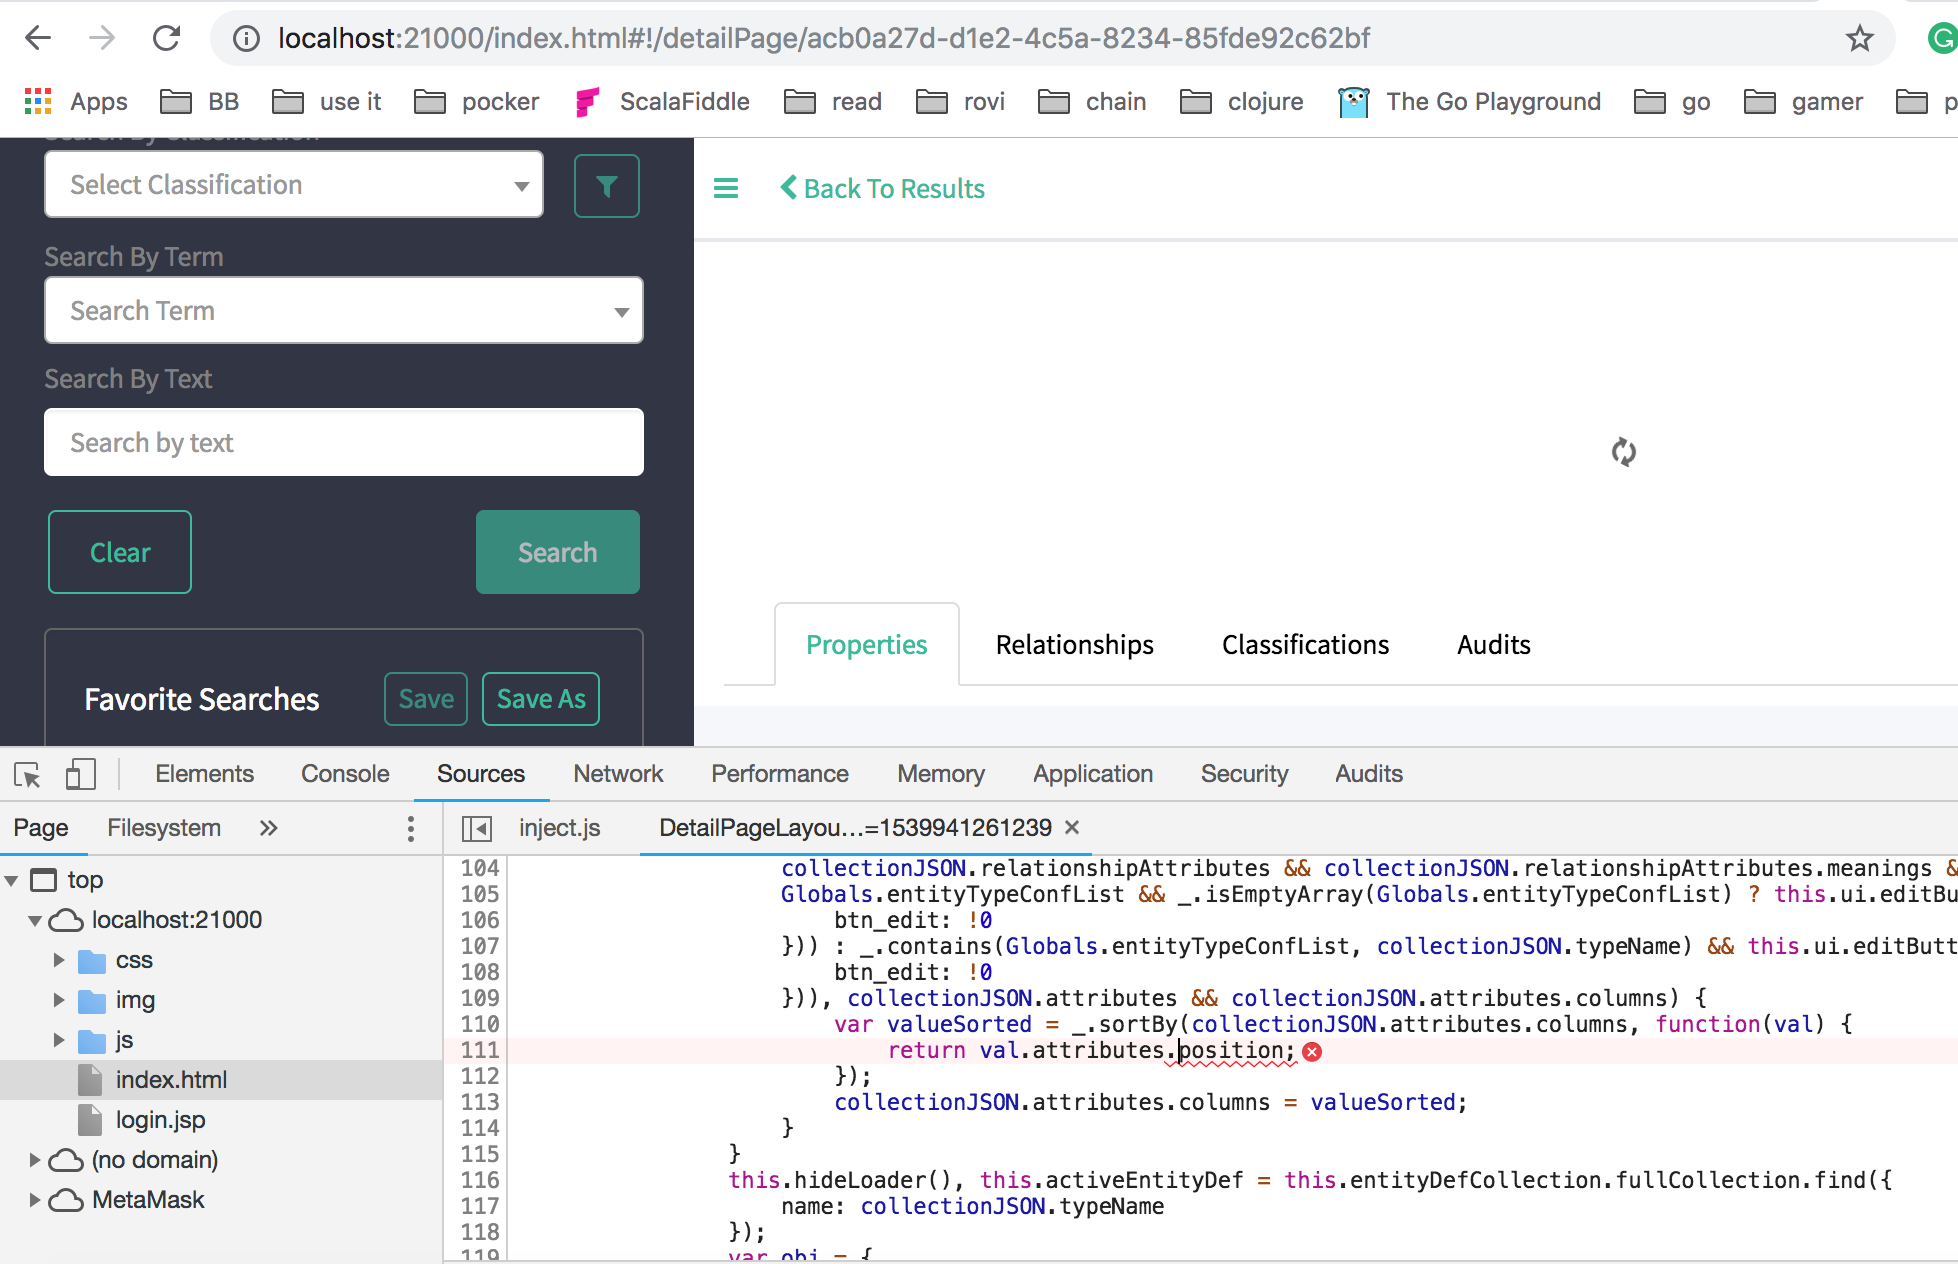Click the filter icon beside Select Classification

click(606, 185)
